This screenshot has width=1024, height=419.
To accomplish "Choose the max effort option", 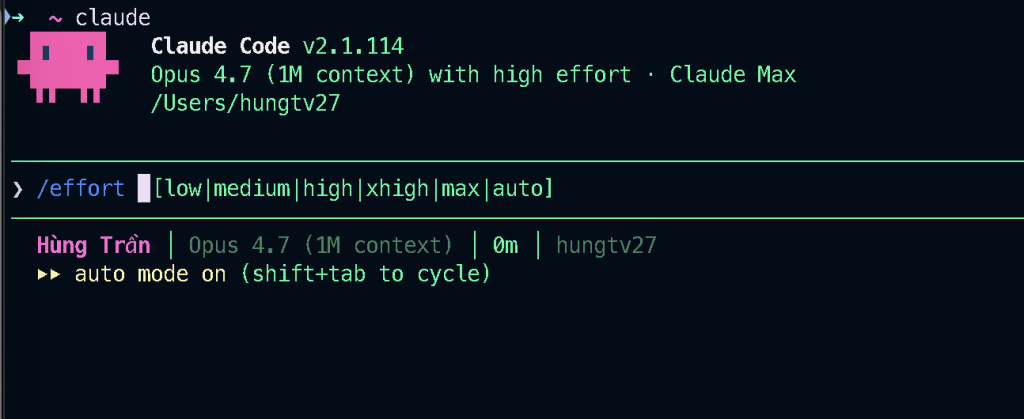I will [460, 188].
